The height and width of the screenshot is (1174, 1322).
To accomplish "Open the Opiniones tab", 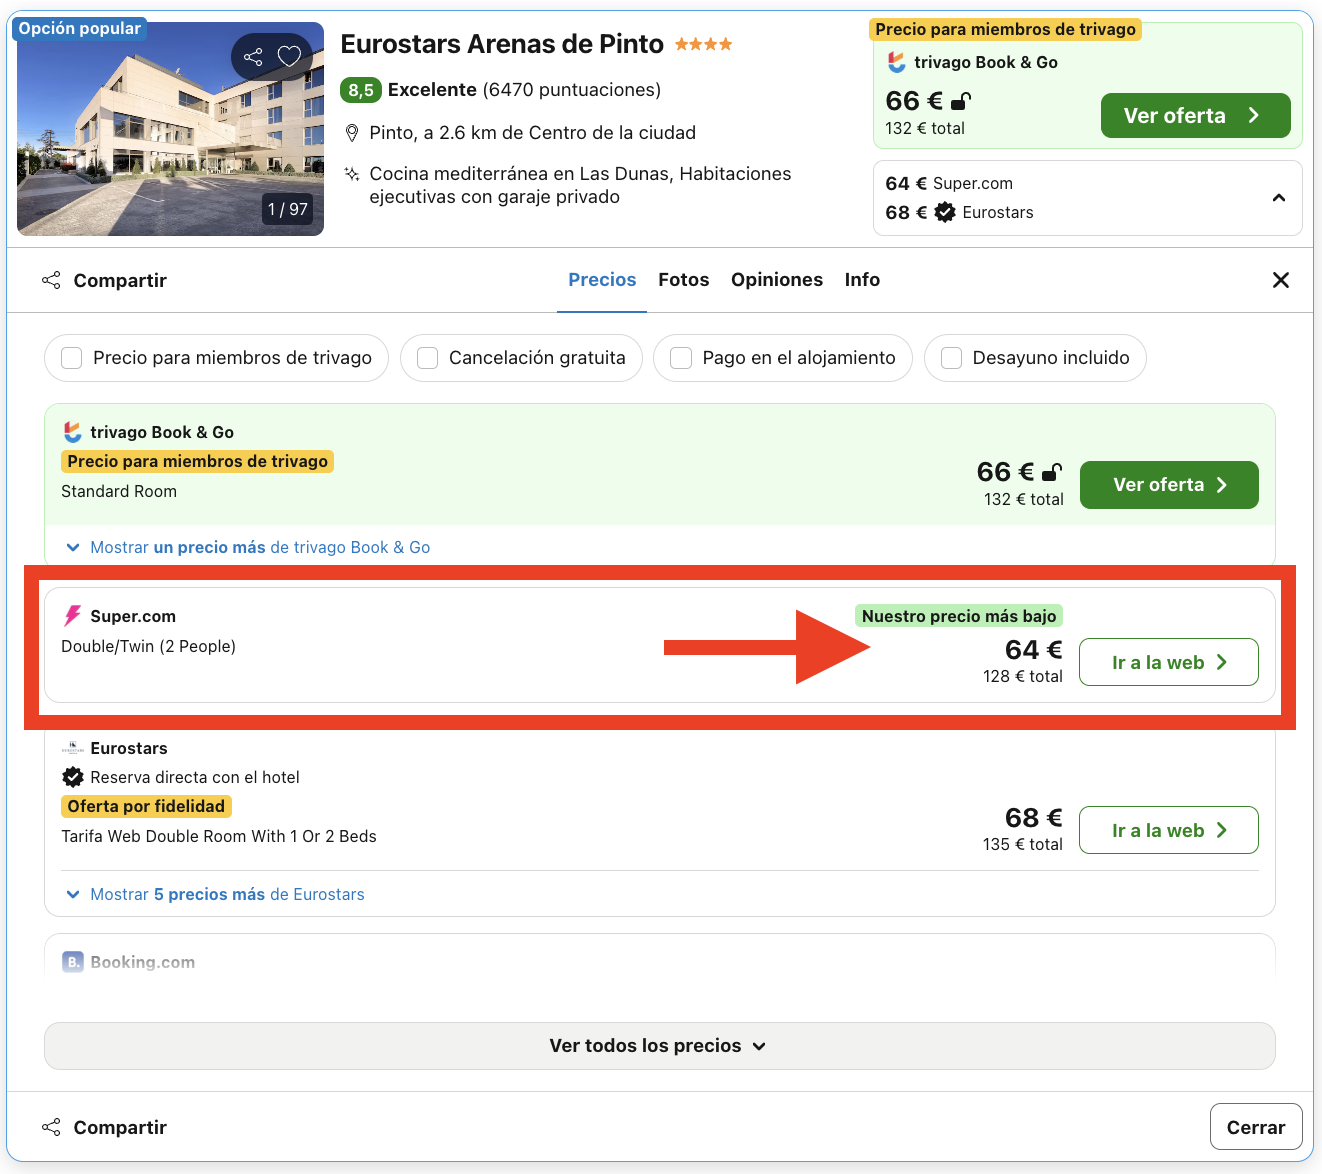I will (777, 280).
